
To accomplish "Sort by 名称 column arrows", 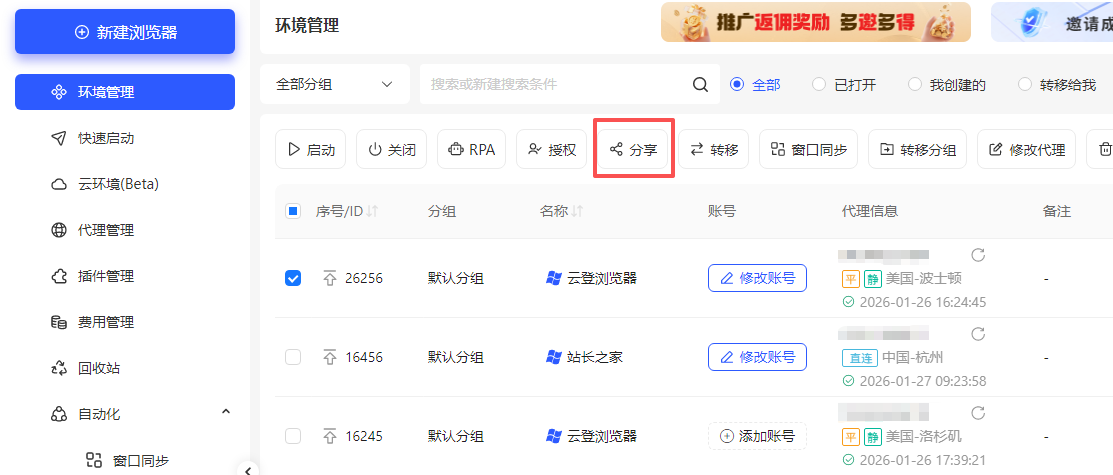I will [577, 211].
